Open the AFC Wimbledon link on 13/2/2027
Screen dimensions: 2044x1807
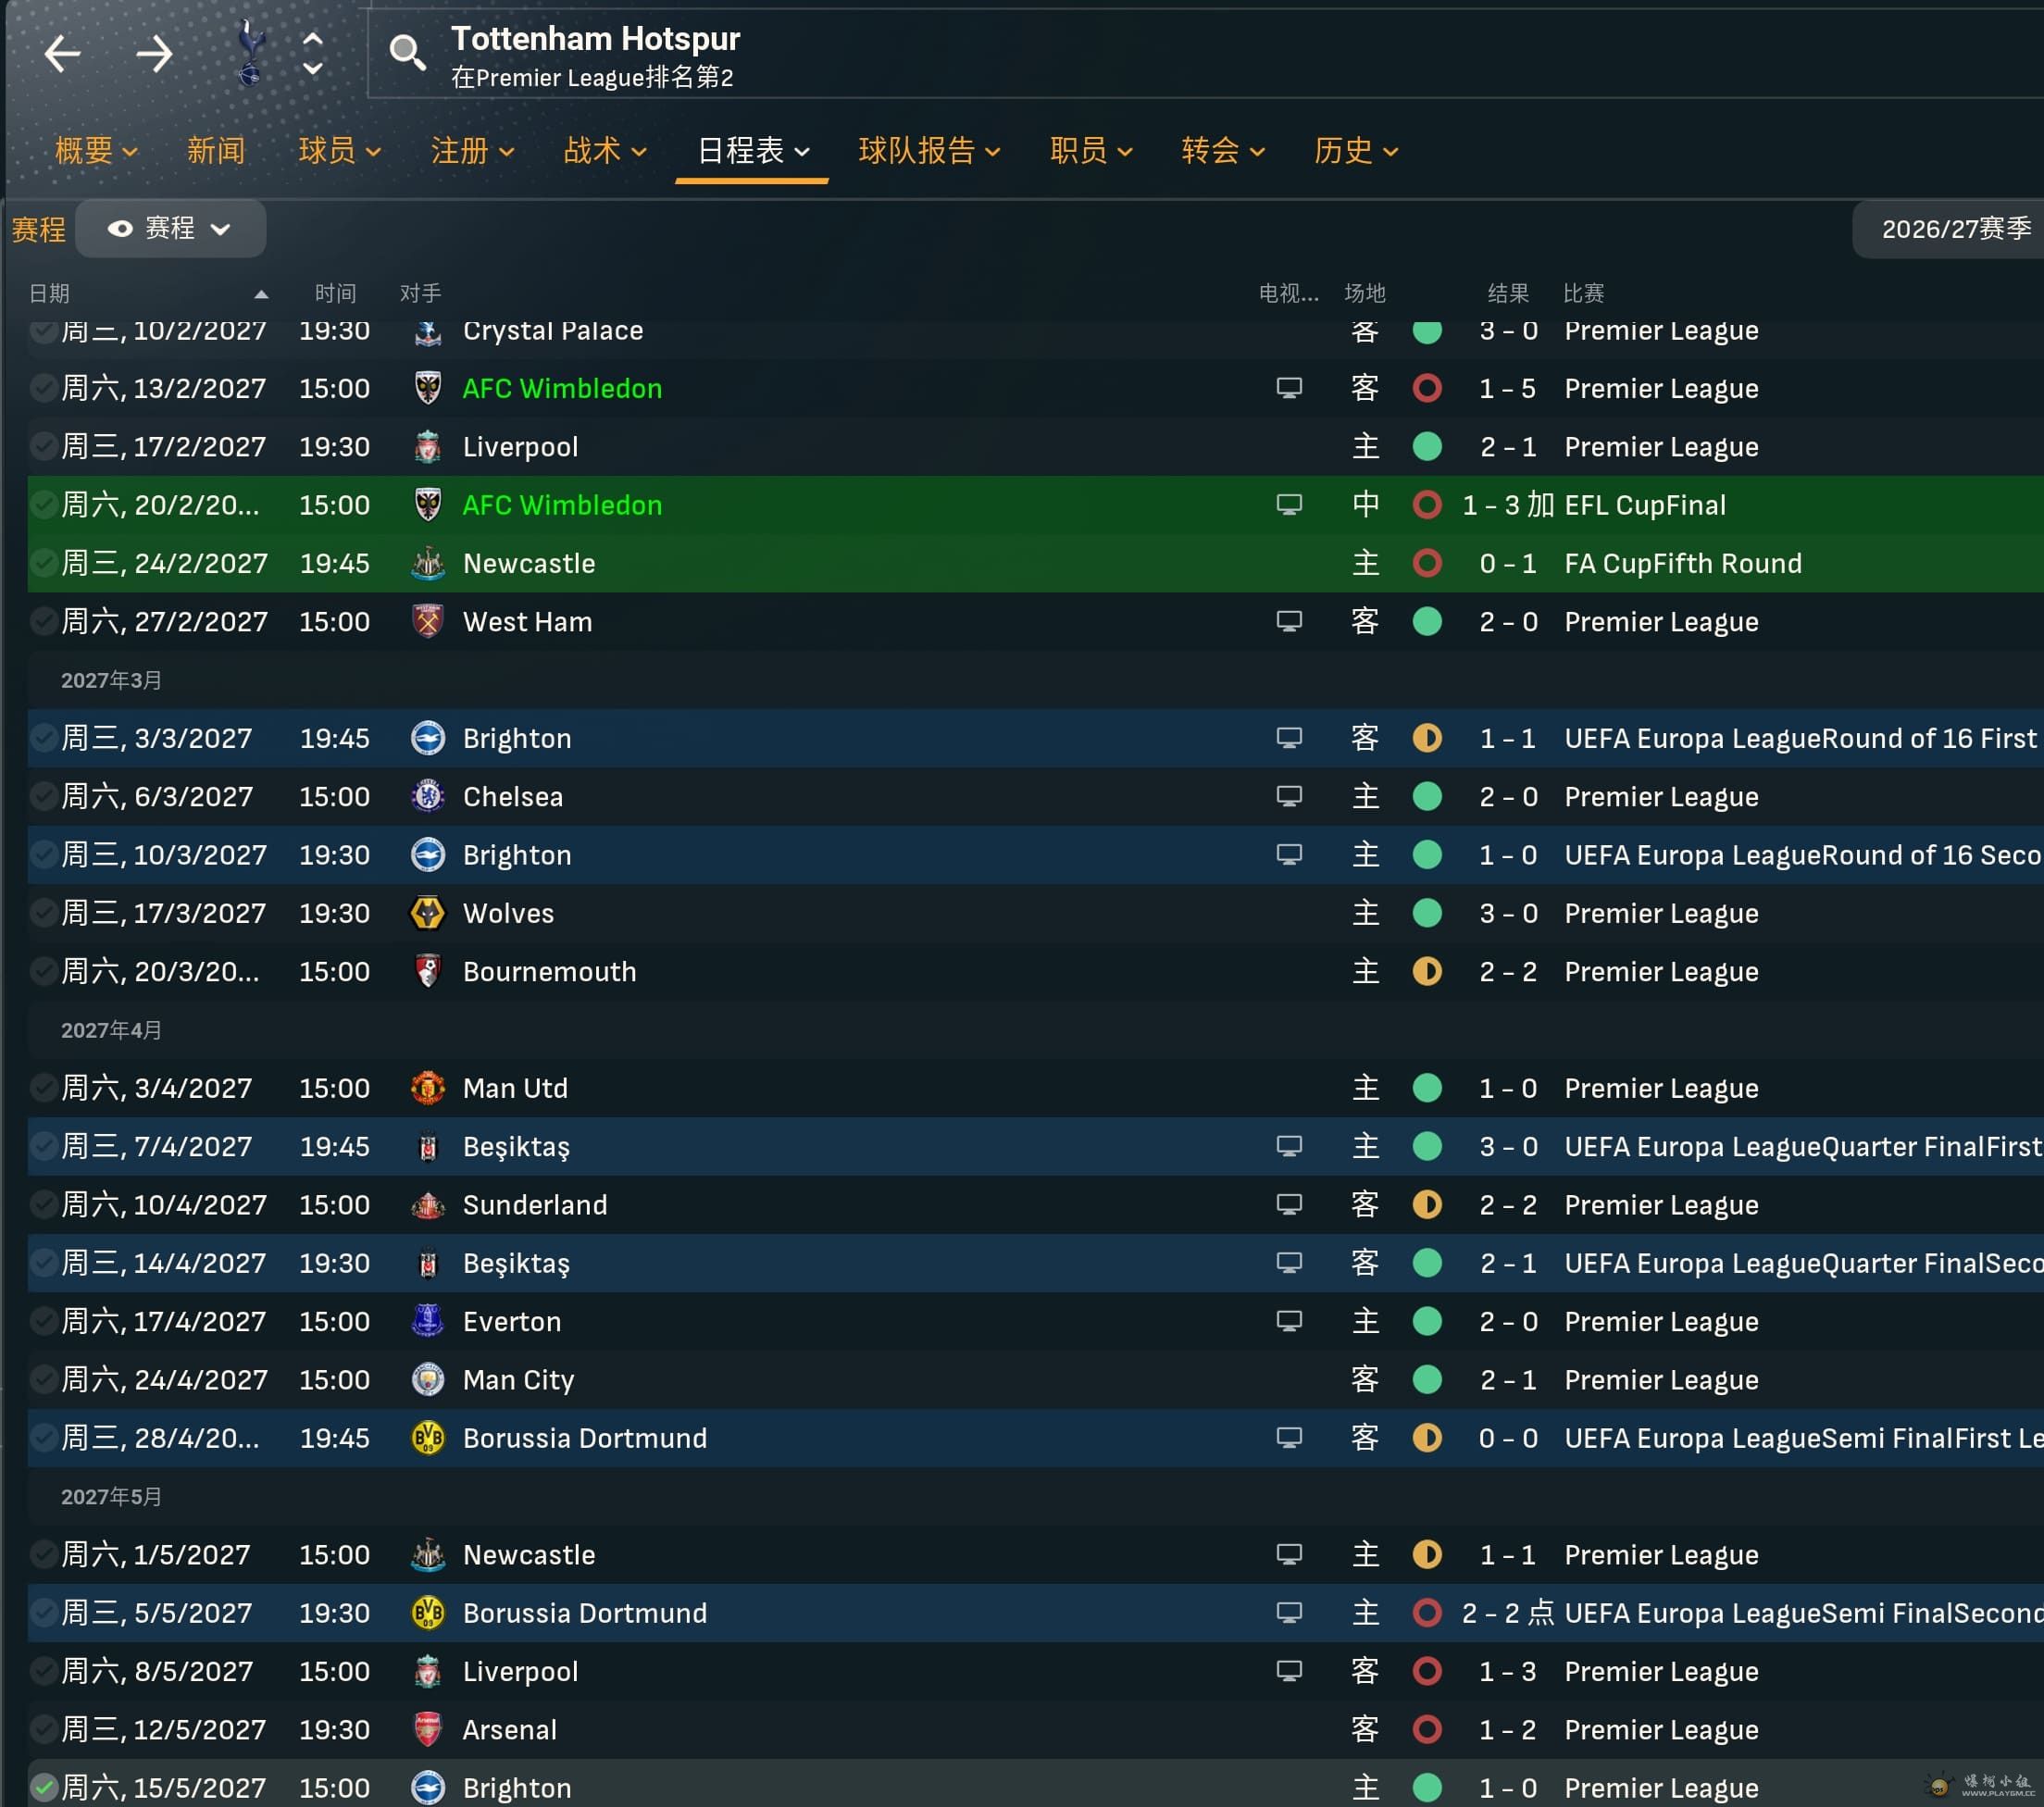coord(562,388)
